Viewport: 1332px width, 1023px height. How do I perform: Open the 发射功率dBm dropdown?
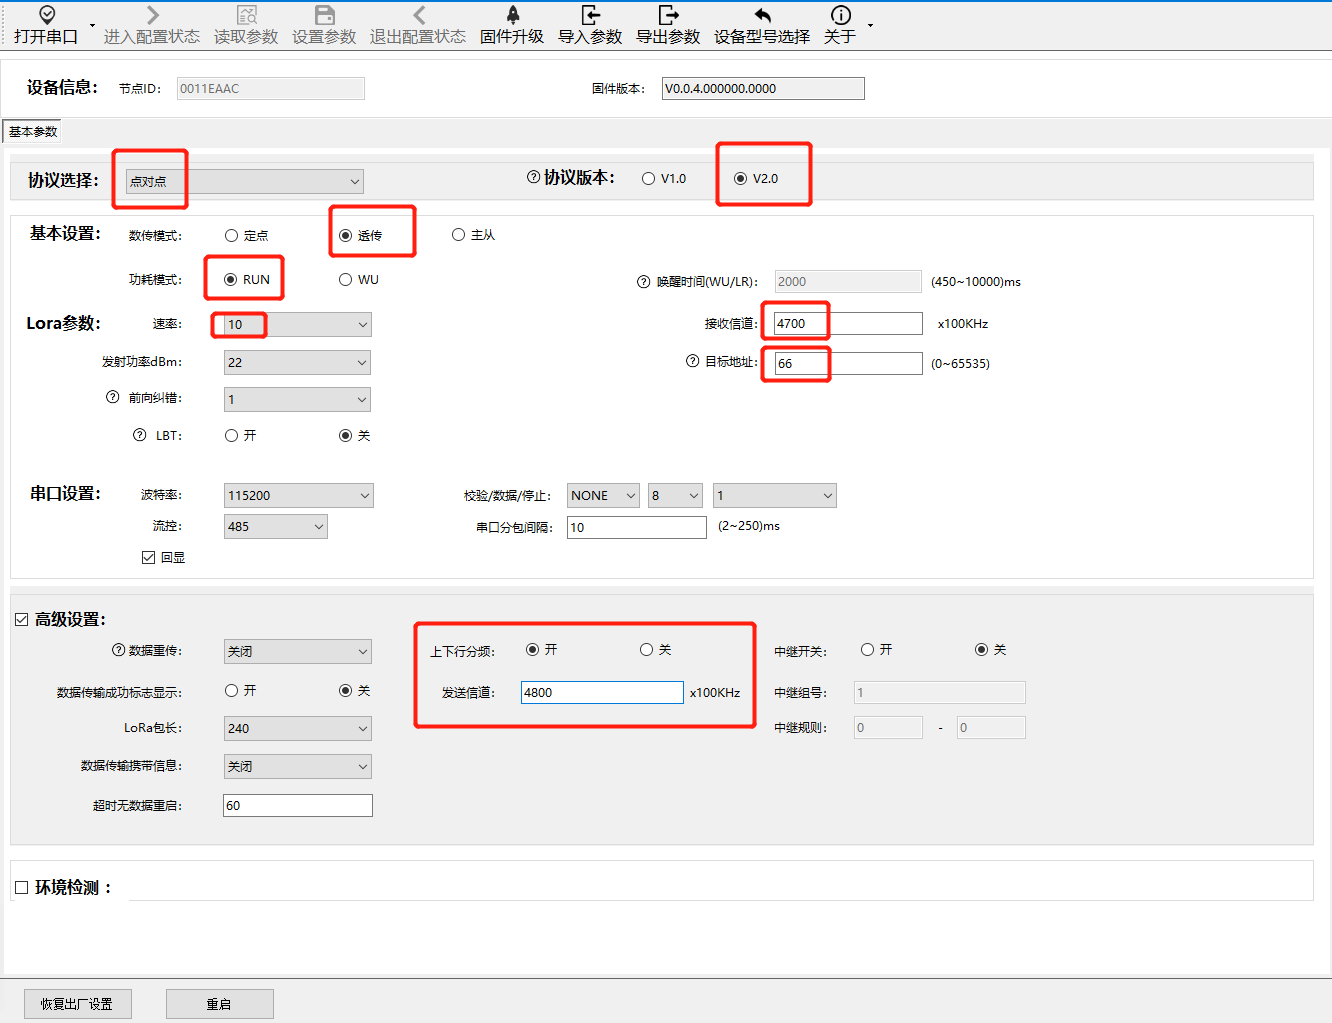coord(297,363)
